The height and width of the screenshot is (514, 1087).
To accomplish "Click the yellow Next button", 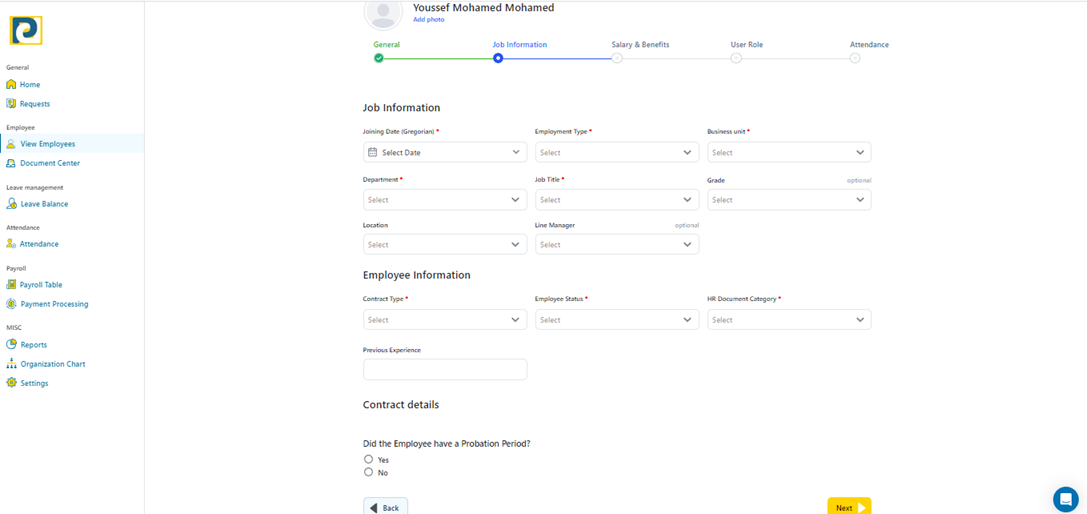I will pos(848,507).
